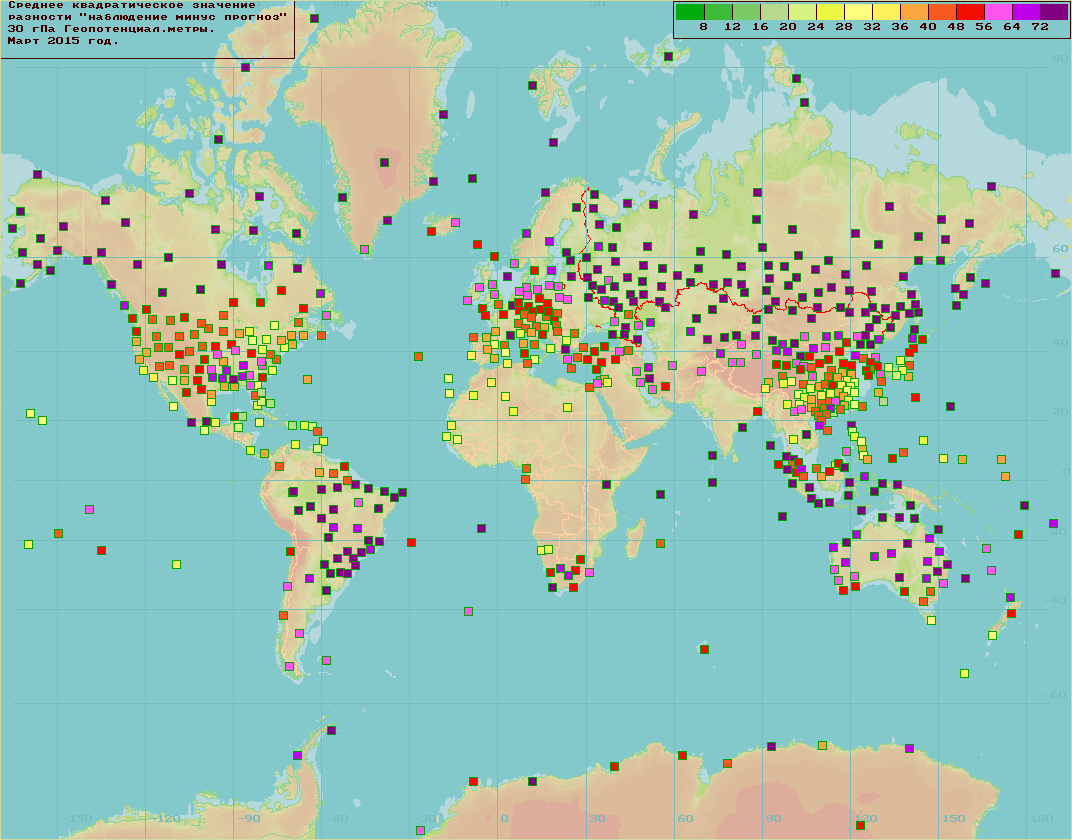
Task: Select the legend label '40'
Action: pos(928,27)
